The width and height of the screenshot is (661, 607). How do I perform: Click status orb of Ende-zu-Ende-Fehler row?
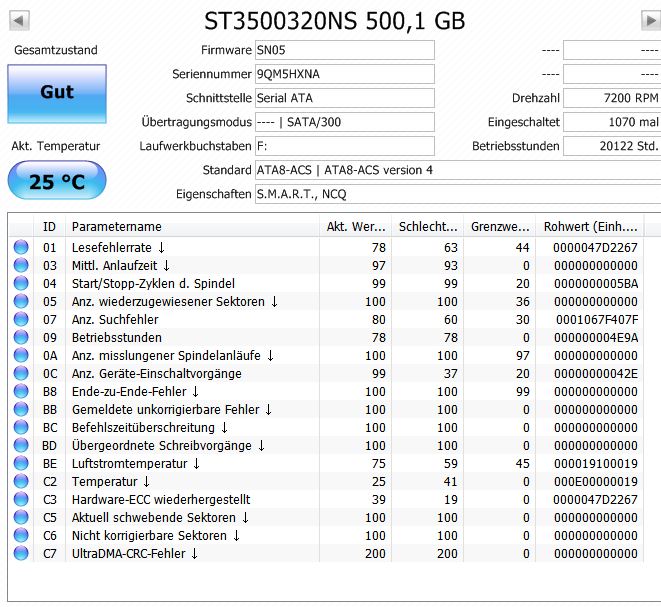[x=21, y=391]
